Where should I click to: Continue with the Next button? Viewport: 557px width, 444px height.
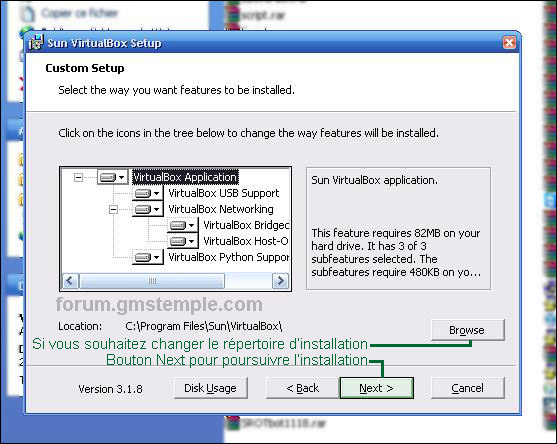click(377, 388)
